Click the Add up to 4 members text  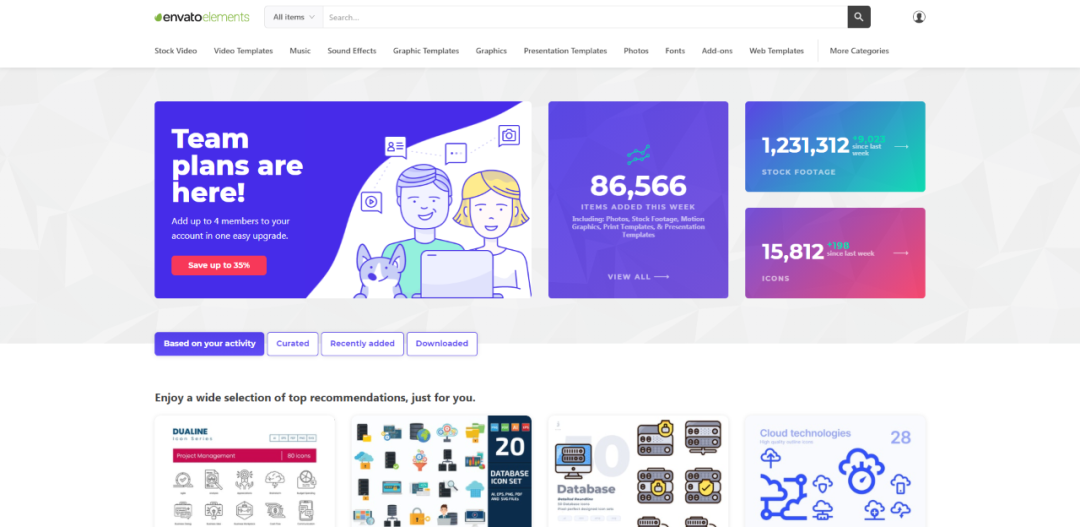click(231, 229)
